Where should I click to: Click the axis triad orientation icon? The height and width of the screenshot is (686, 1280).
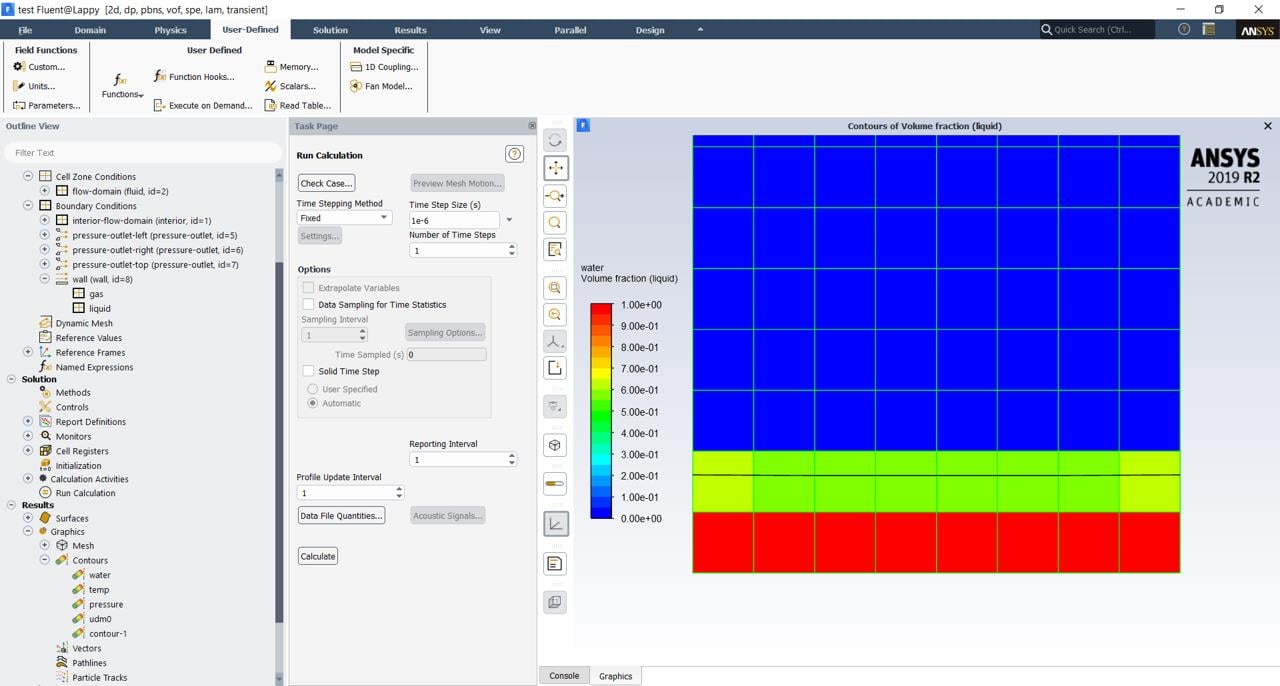[555, 342]
